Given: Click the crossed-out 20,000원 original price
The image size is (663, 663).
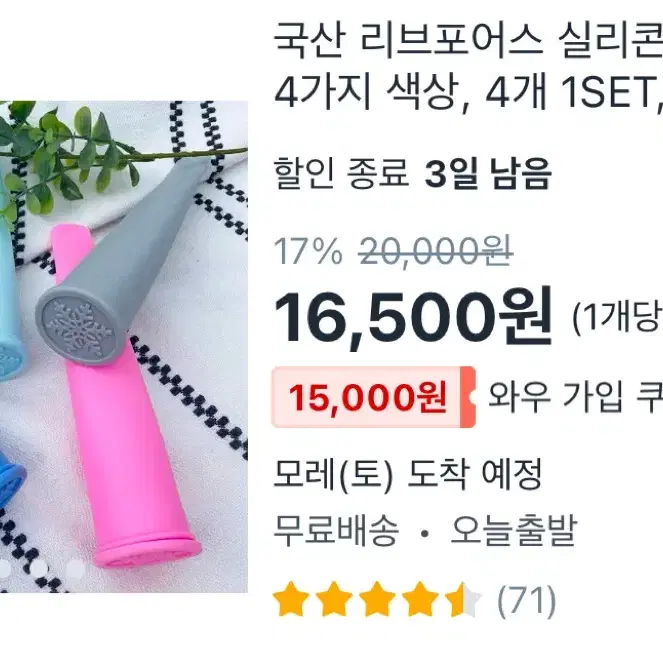Looking at the screenshot, I should click(436, 251).
